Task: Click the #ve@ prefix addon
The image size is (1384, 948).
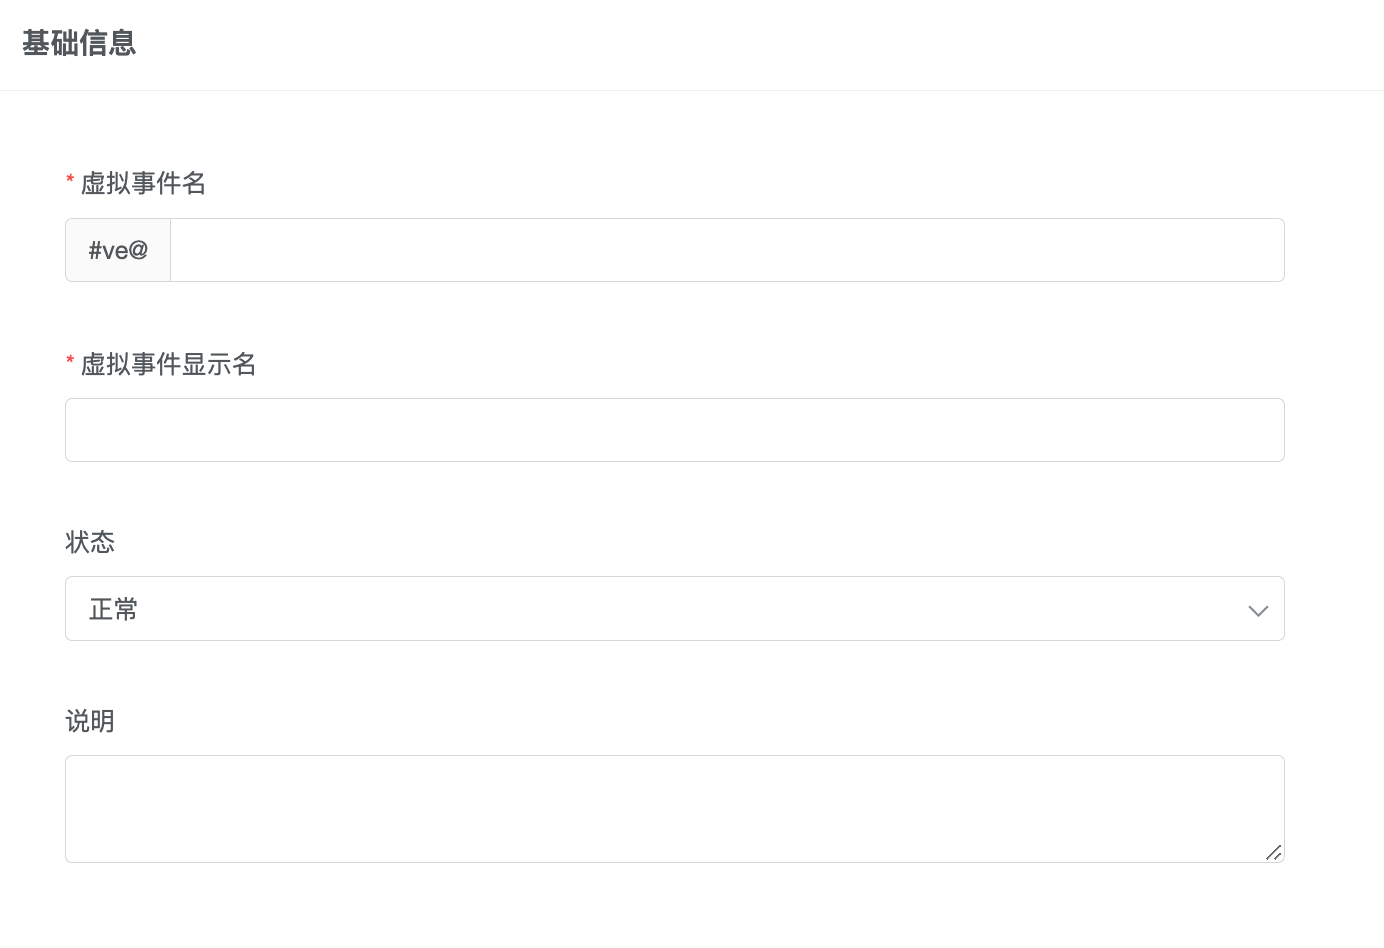Action: [x=118, y=250]
